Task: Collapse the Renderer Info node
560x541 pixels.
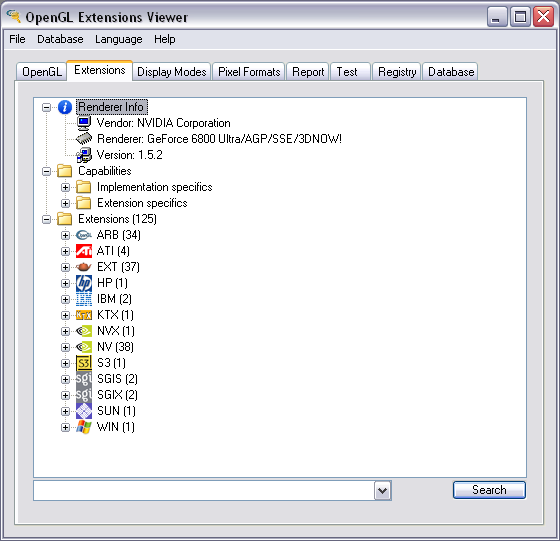Action: pyautogui.click(x=46, y=107)
